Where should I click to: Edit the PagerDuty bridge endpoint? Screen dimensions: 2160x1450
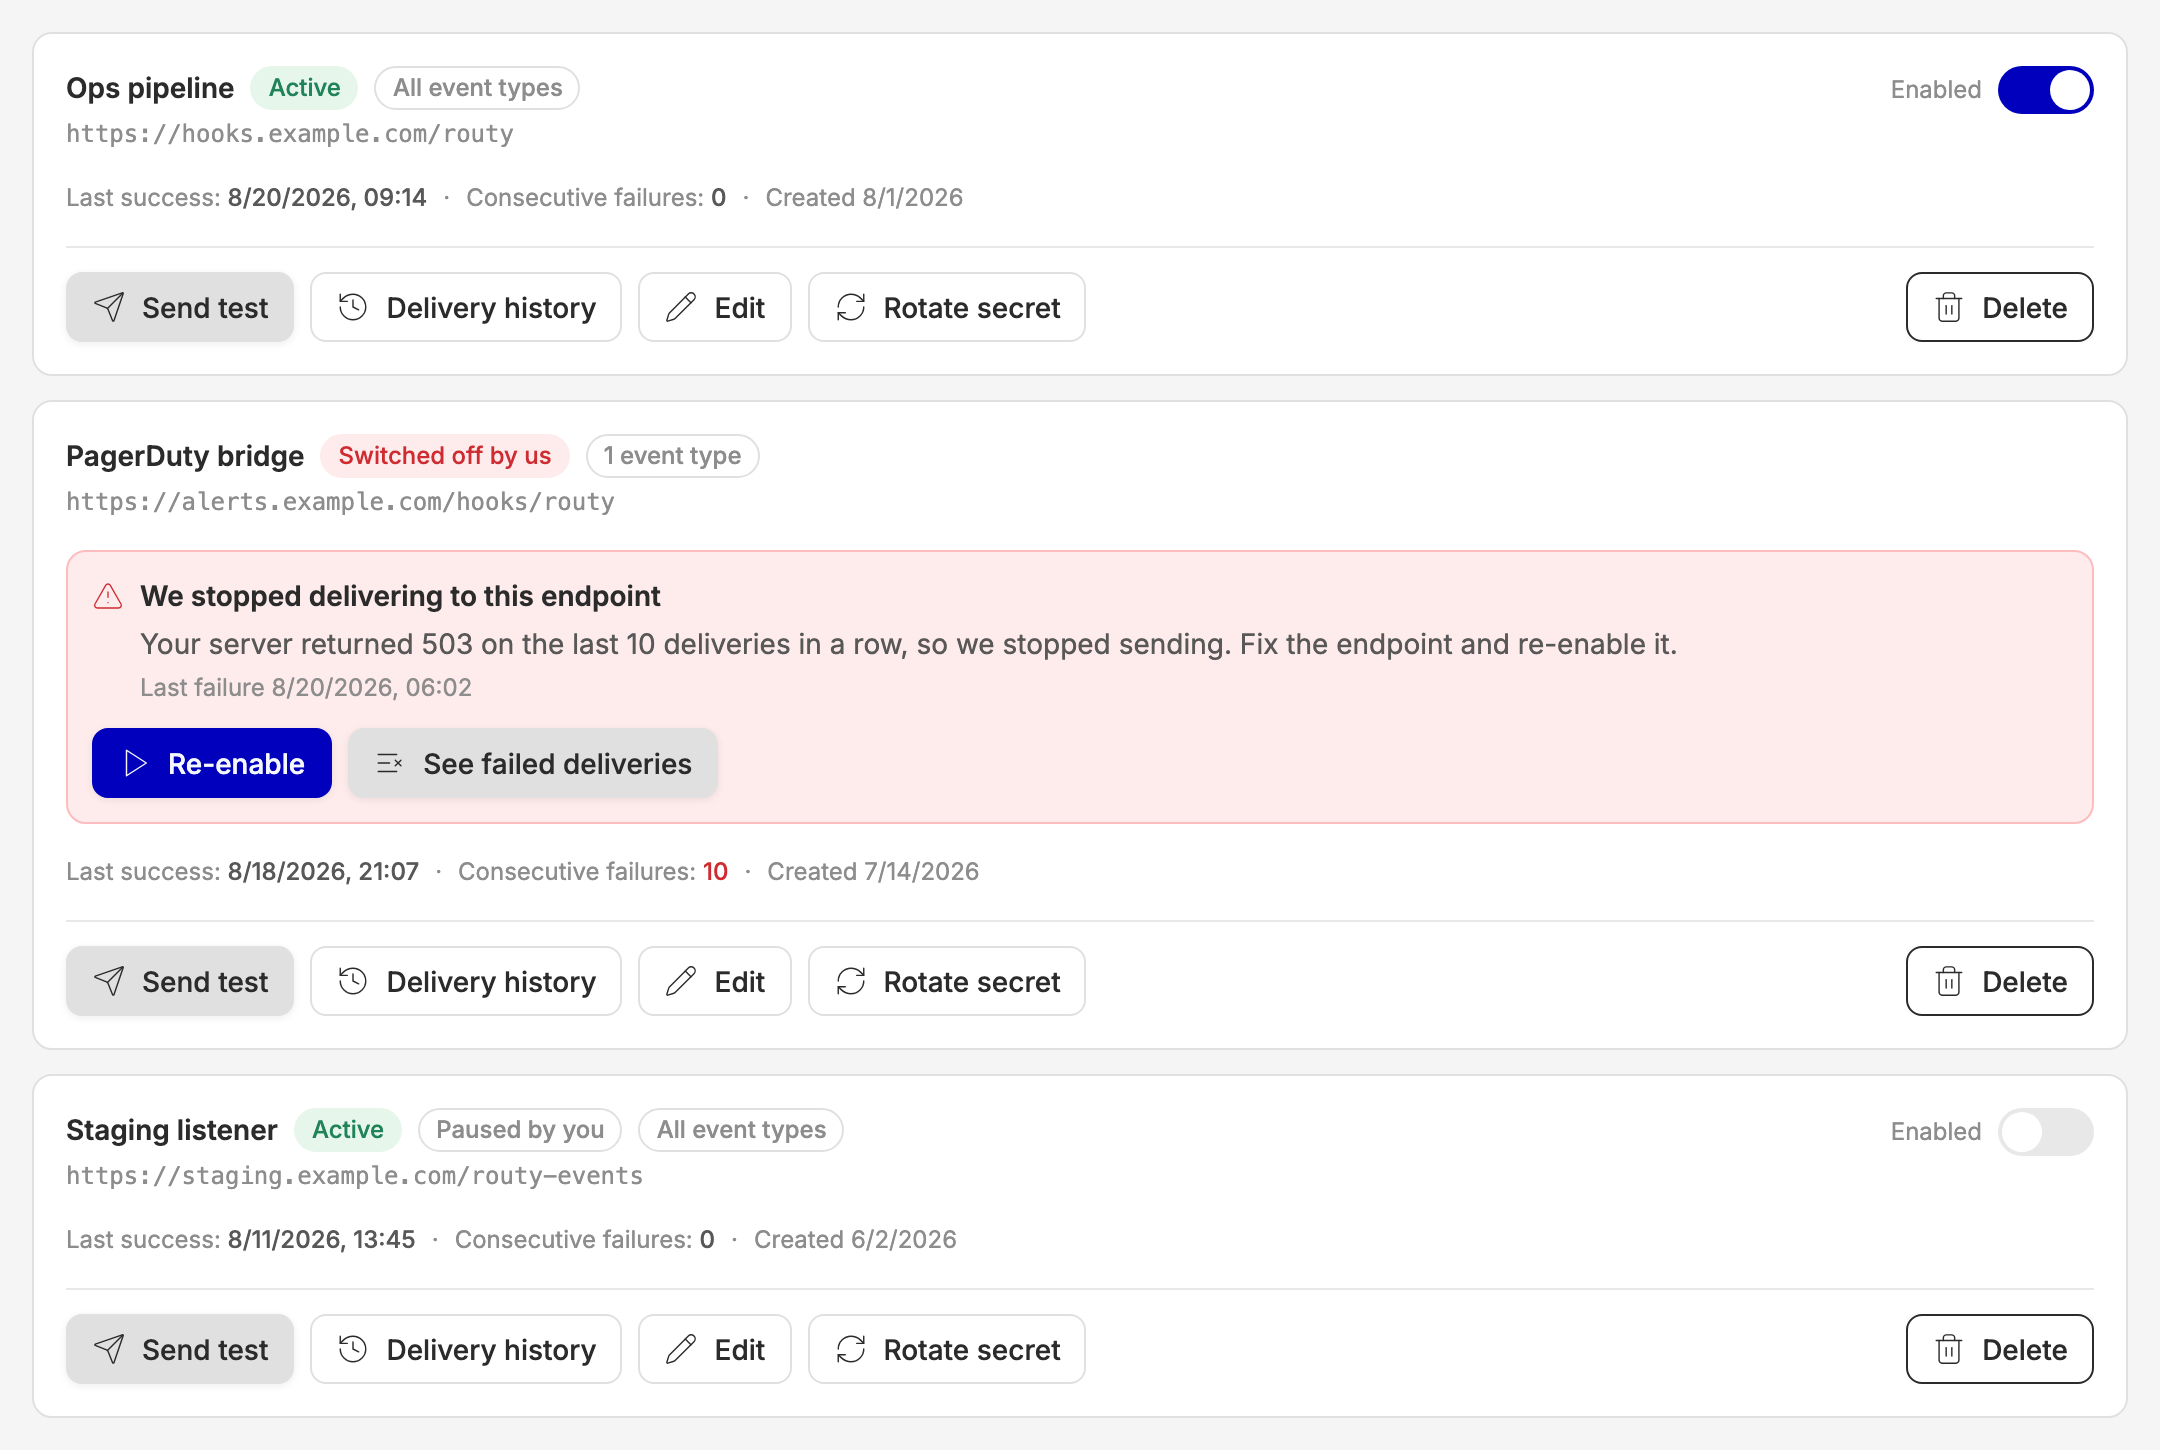coord(715,981)
